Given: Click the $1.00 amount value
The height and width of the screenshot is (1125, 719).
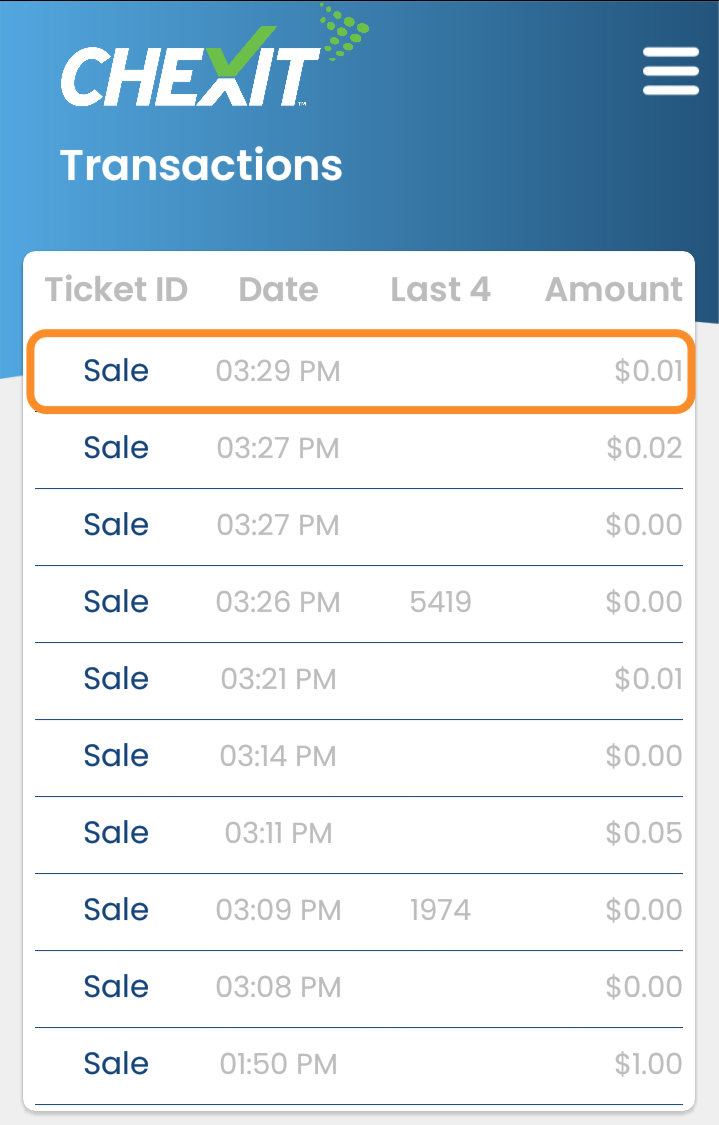Looking at the screenshot, I should tap(649, 1064).
